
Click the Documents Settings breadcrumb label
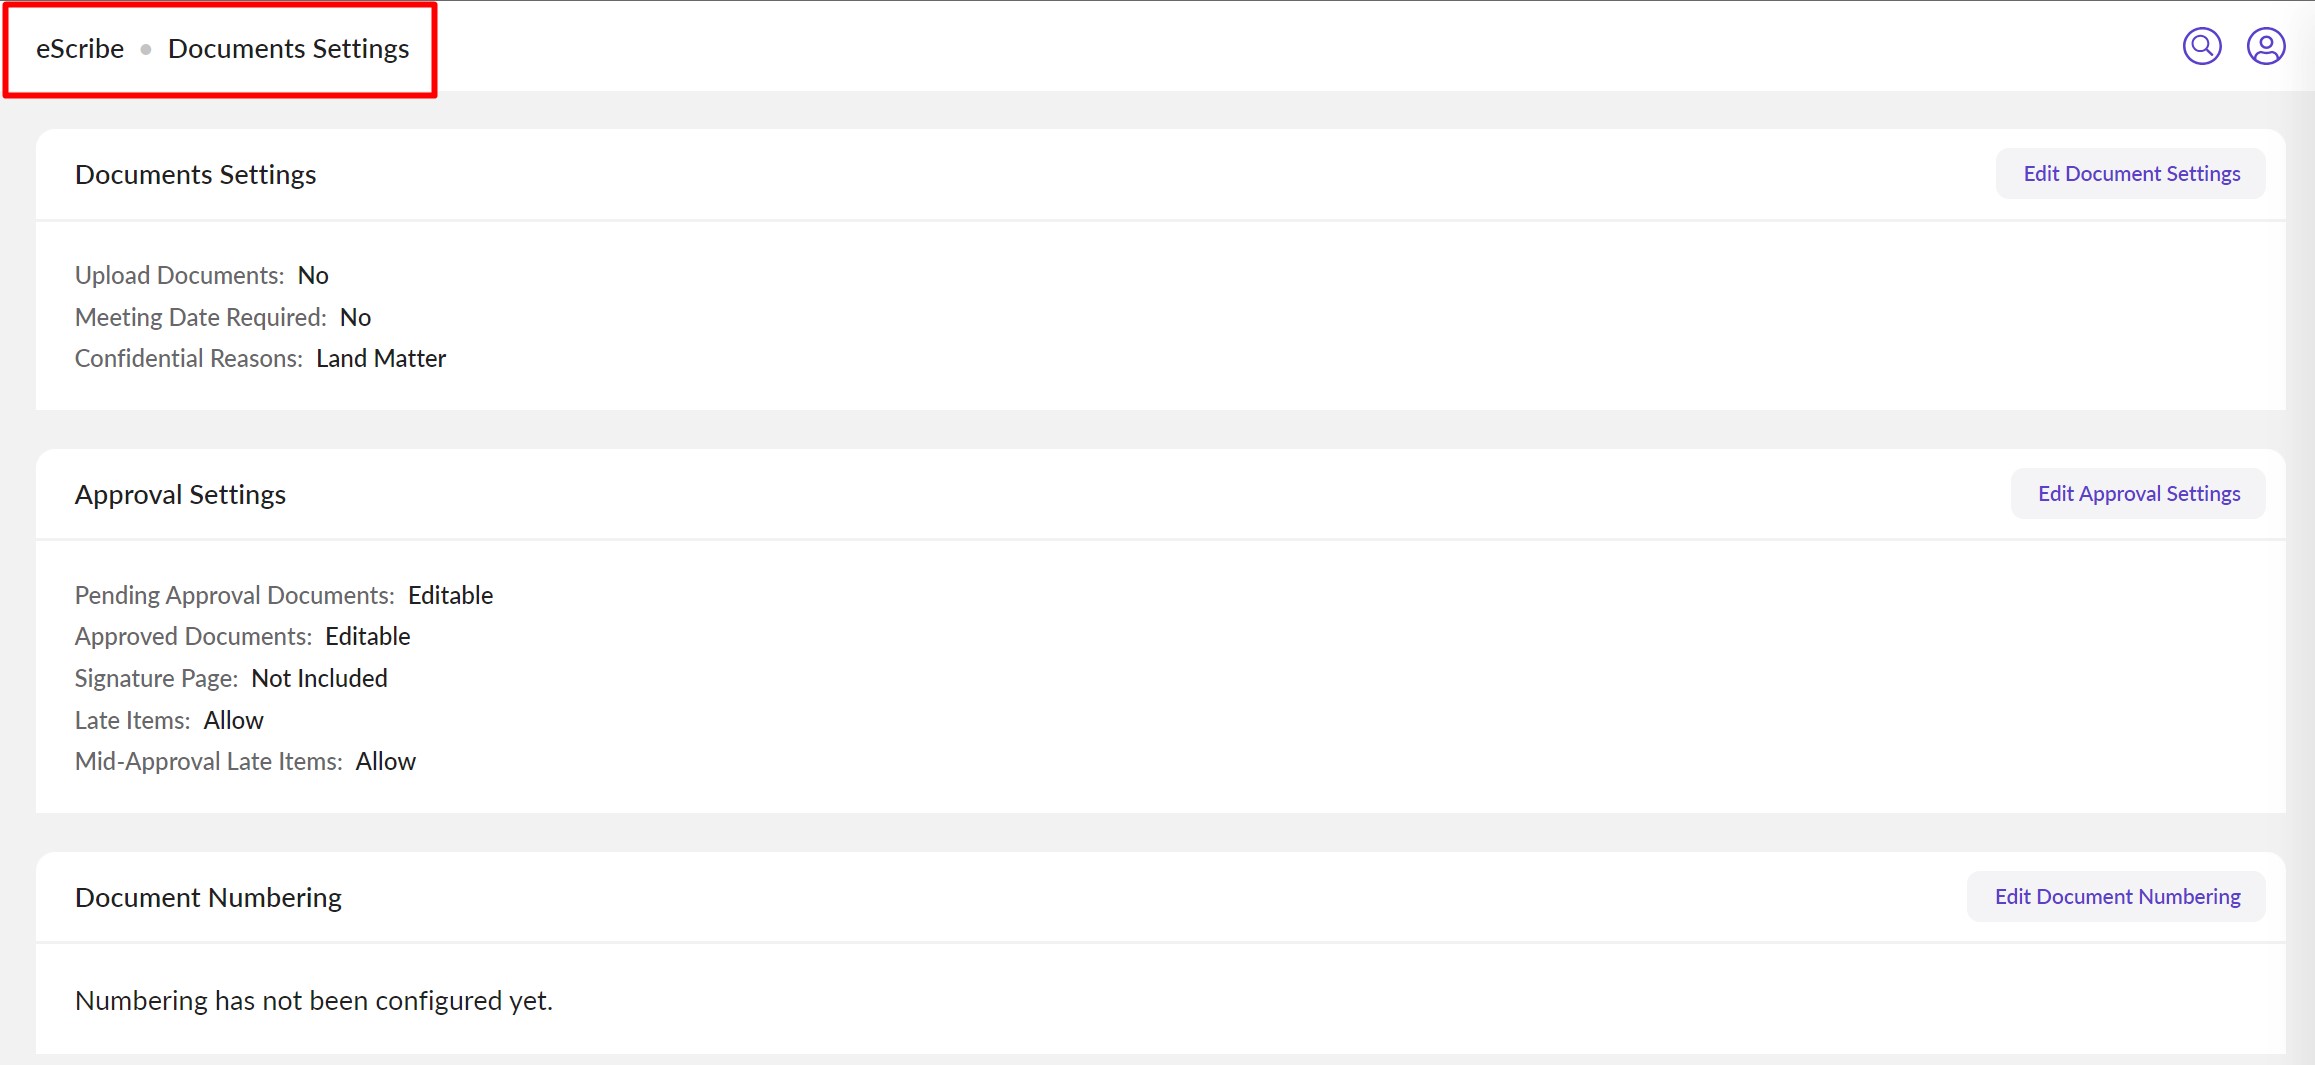[x=289, y=48]
